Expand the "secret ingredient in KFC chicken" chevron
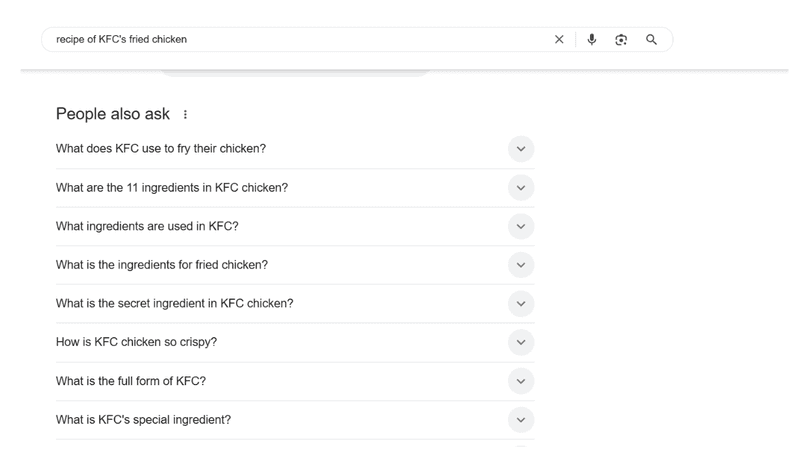Image resolution: width=800 pixels, height=457 pixels. [x=520, y=304]
